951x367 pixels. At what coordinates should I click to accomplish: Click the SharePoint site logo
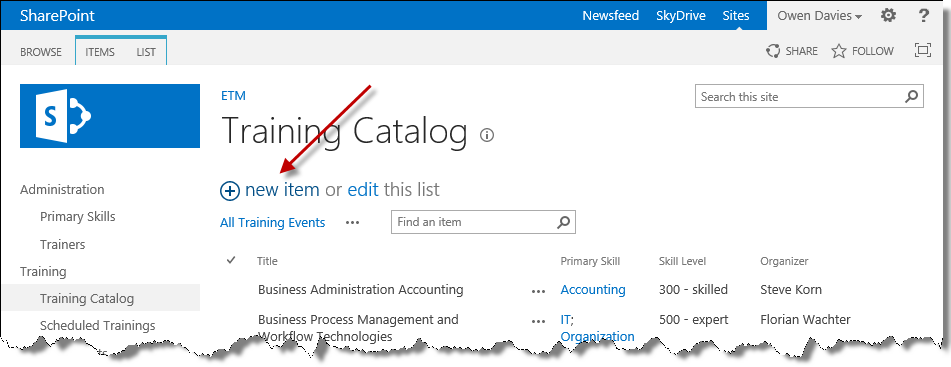pos(110,116)
